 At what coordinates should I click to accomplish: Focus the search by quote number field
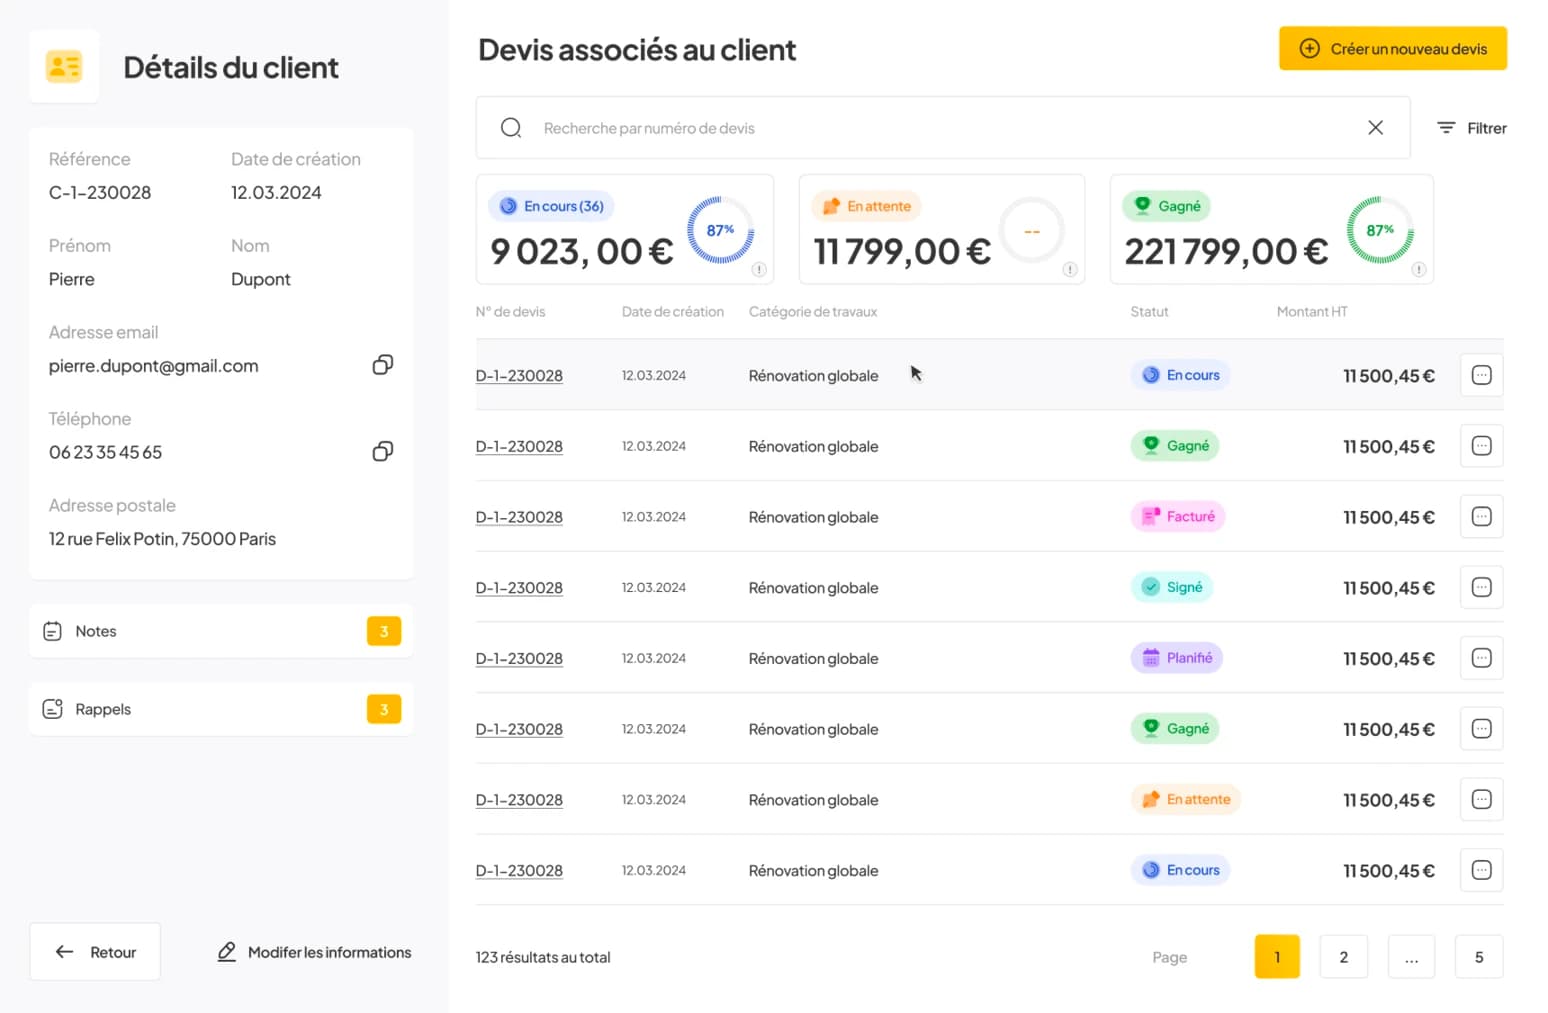pyautogui.click(x=940, y=128)
